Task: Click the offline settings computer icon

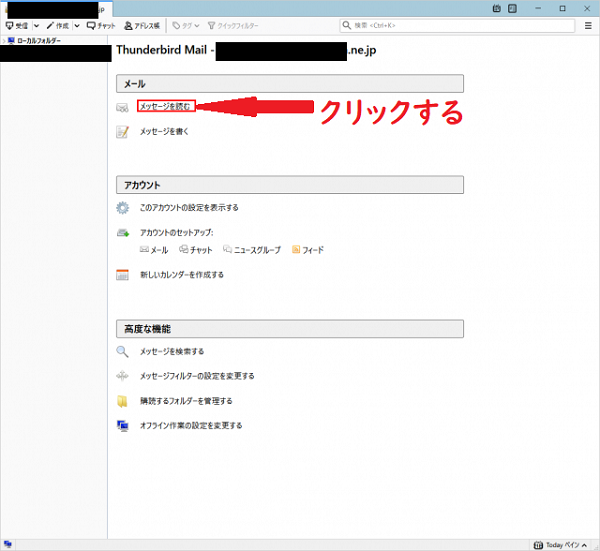Action: (x=123, y=426)
